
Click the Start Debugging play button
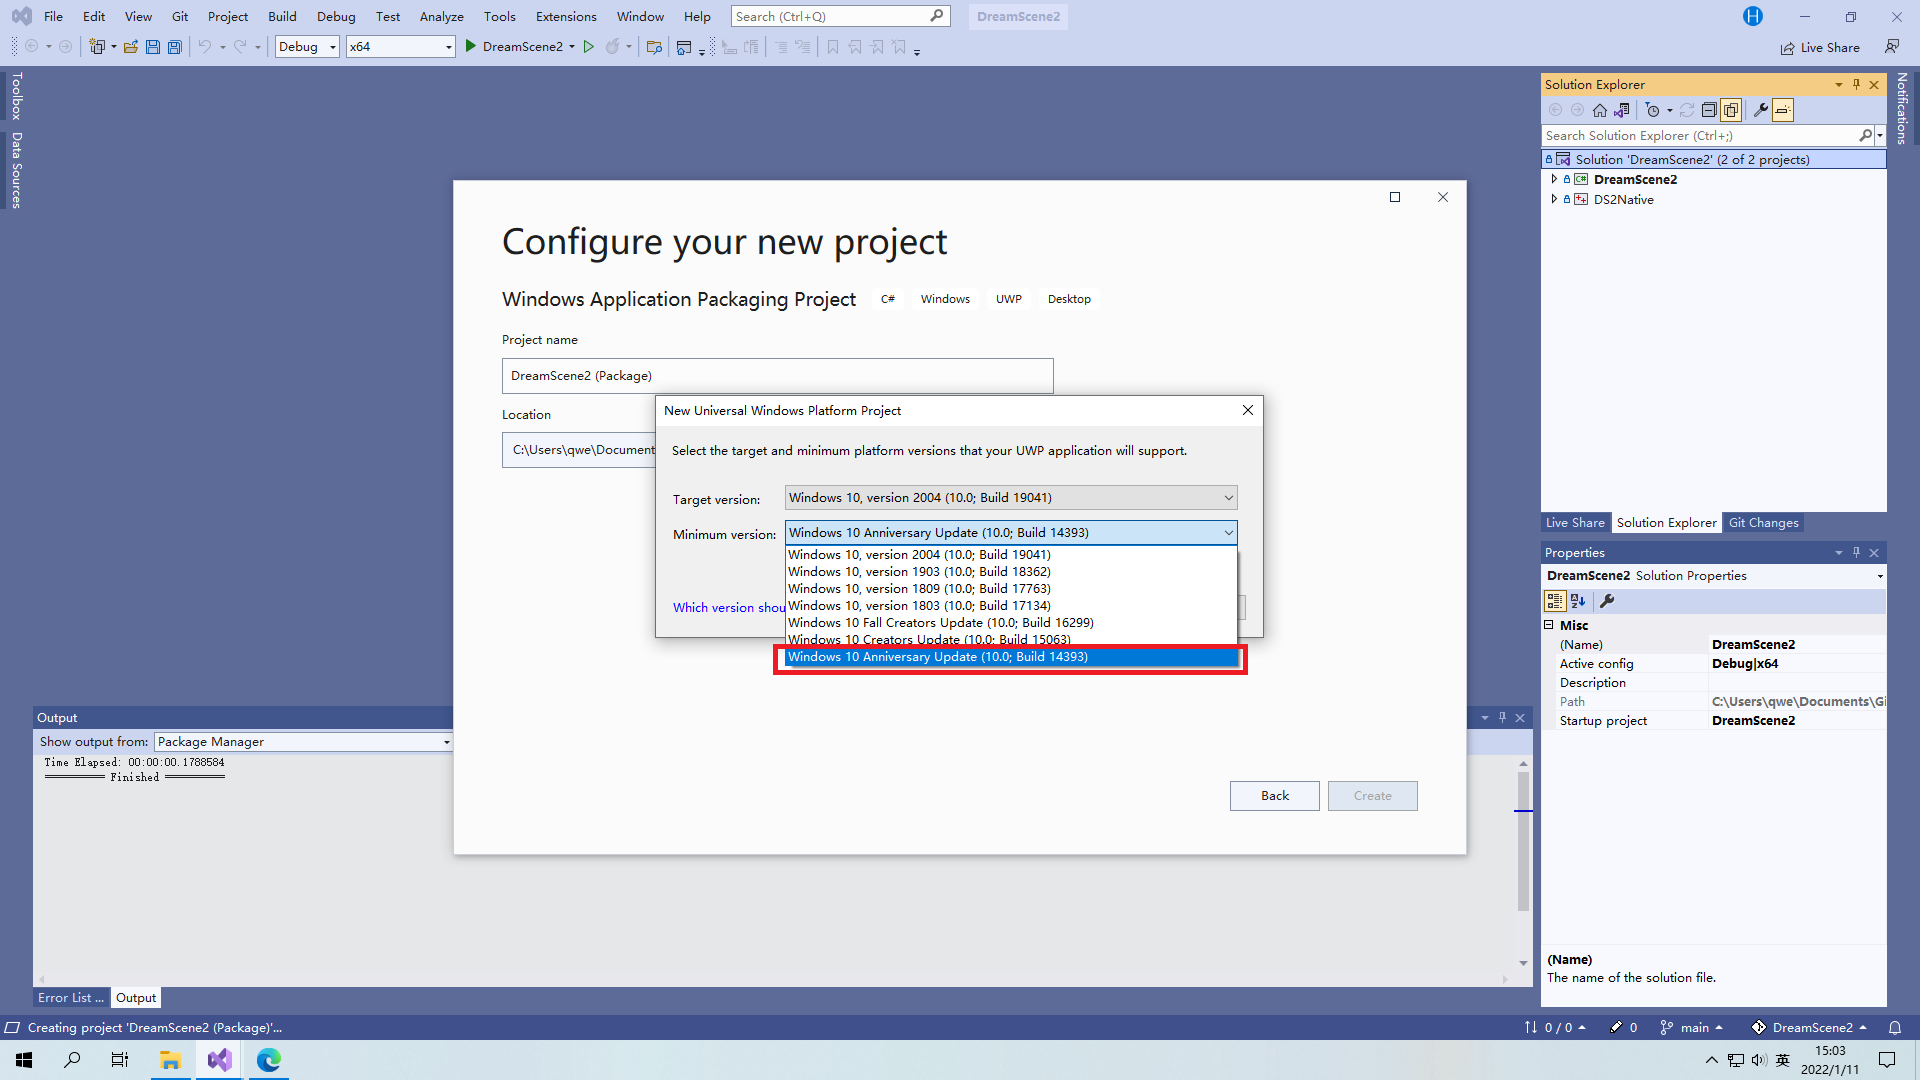(472, 46)
